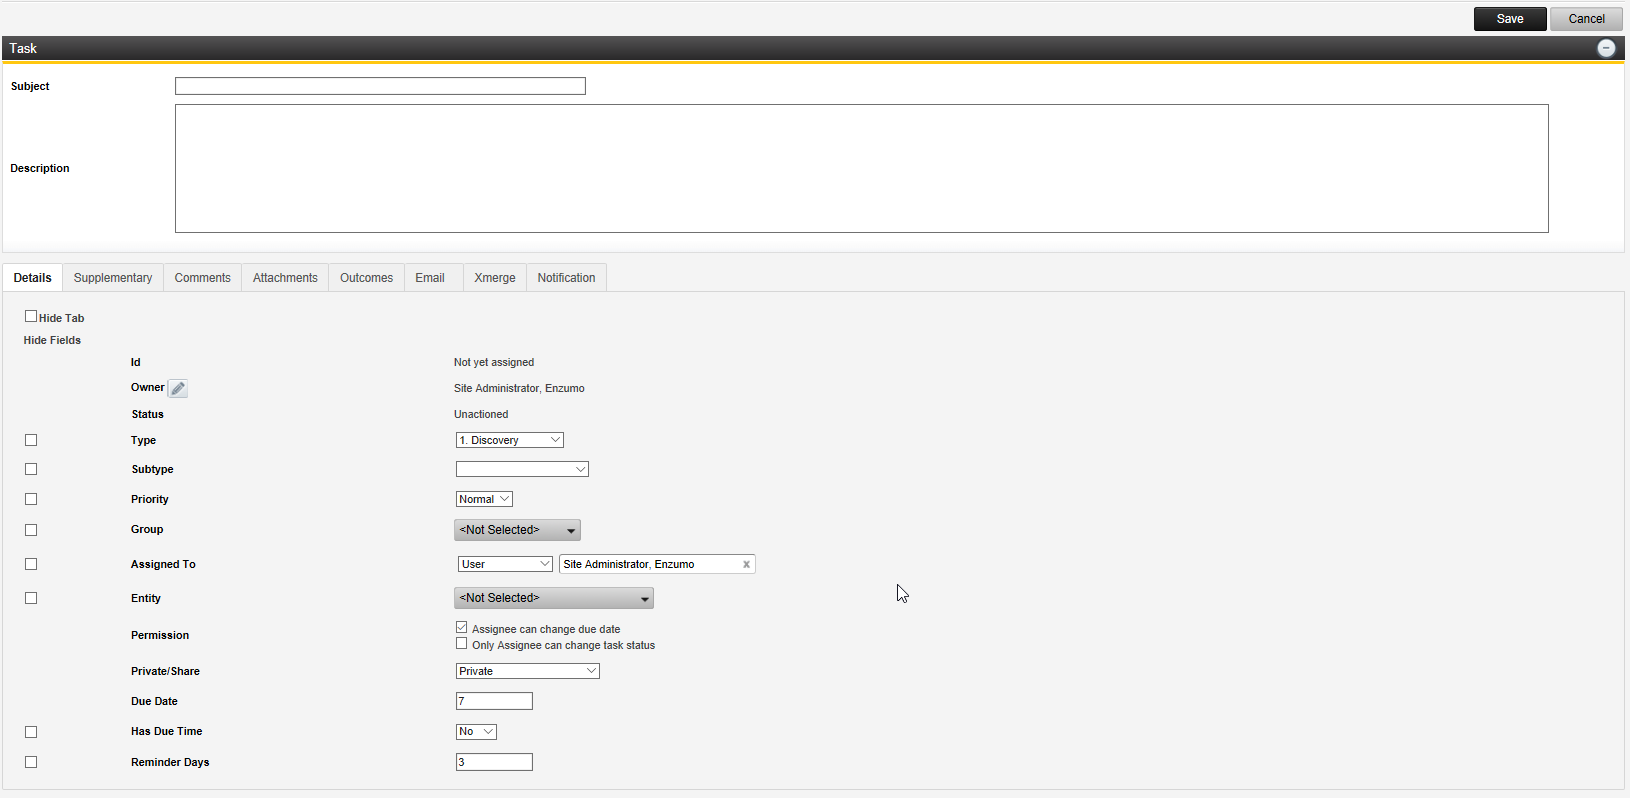Switch to the Outcomes tab
This screenshot has width=1630, height=798.
click(366, 278)
